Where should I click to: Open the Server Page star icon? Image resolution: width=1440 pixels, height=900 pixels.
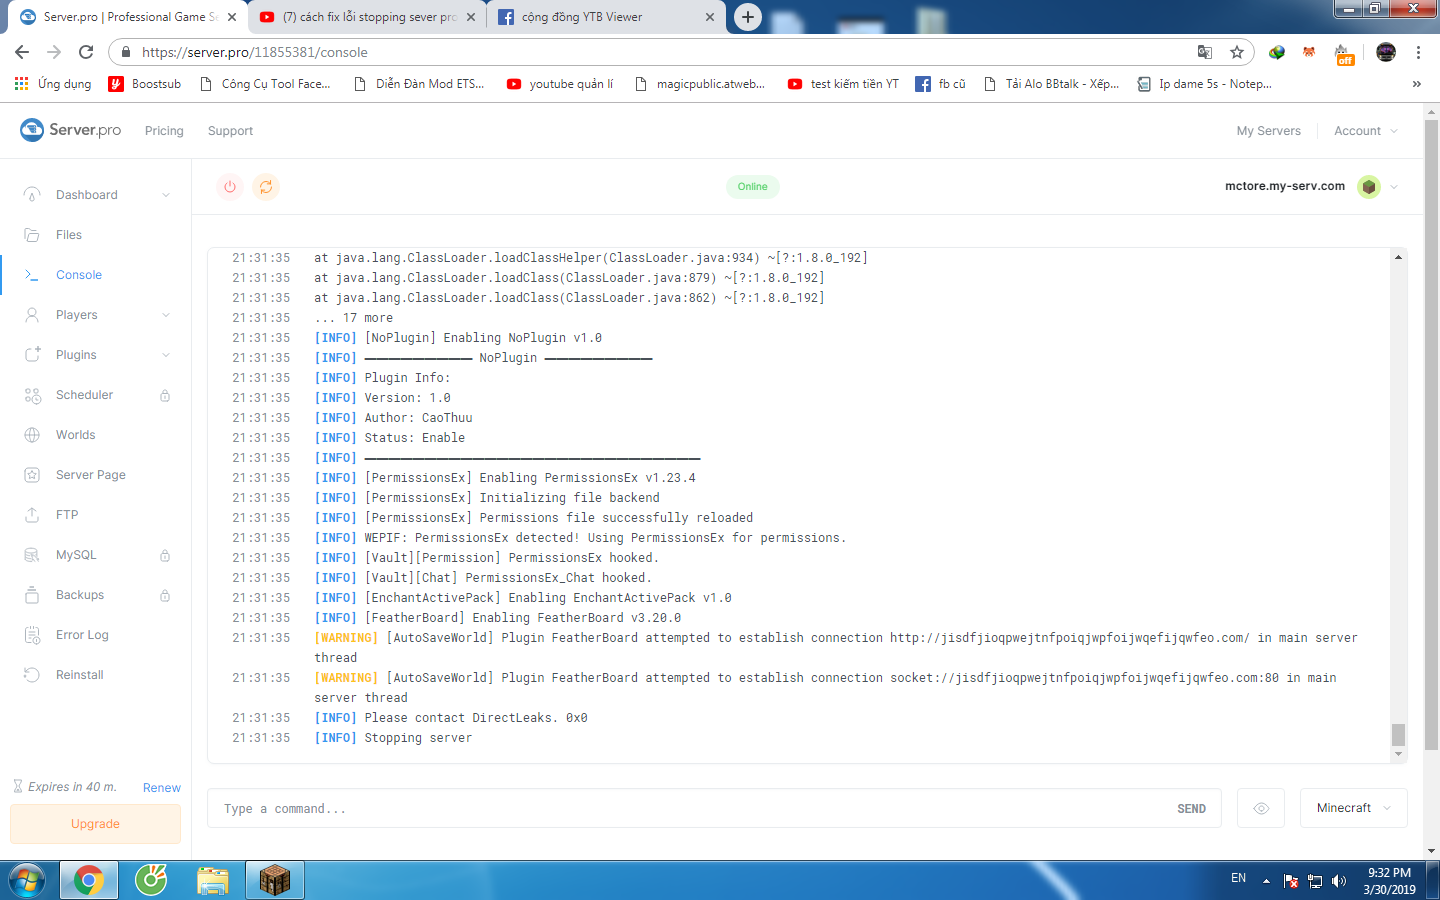[x=32, y=475]
